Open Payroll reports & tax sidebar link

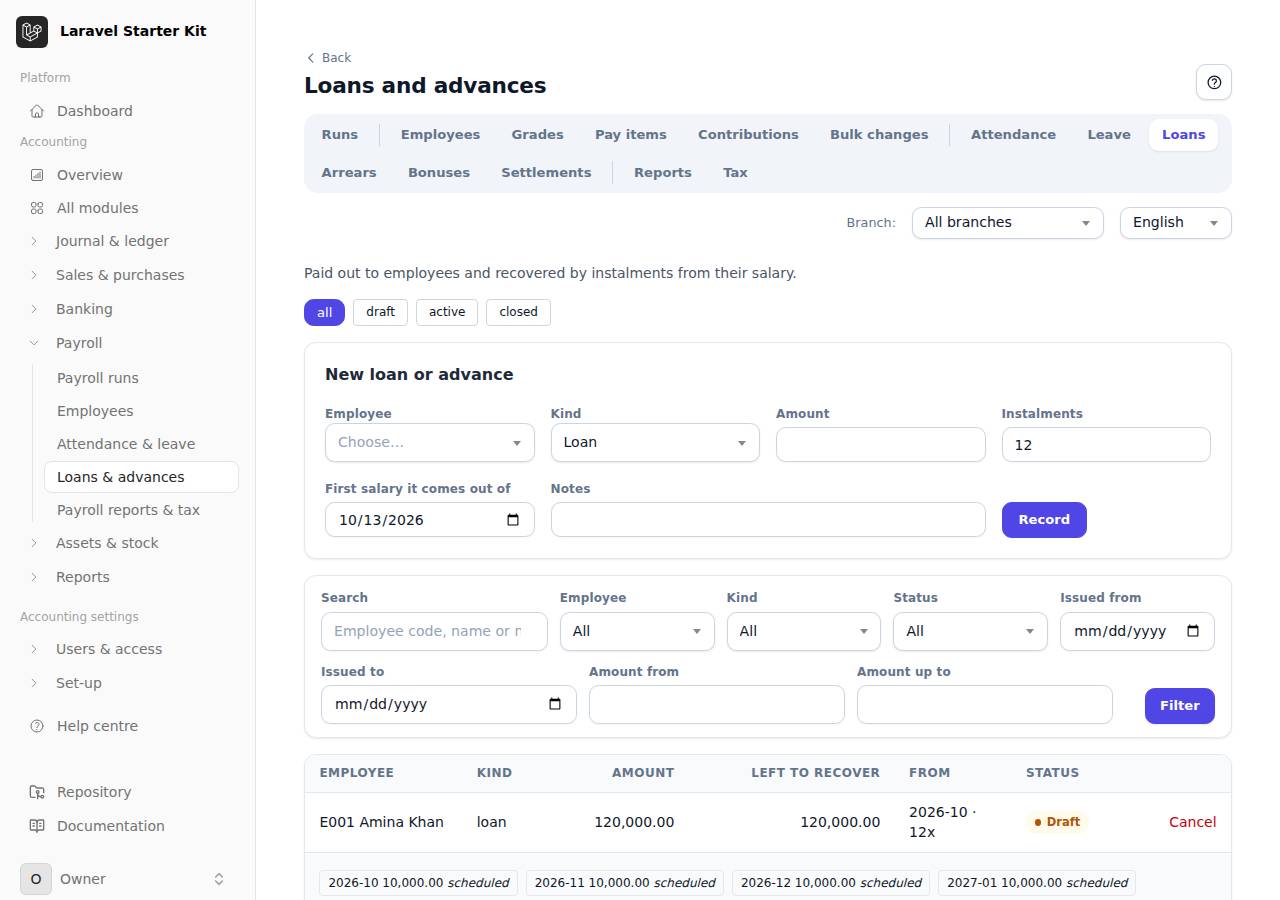[141, 510]
